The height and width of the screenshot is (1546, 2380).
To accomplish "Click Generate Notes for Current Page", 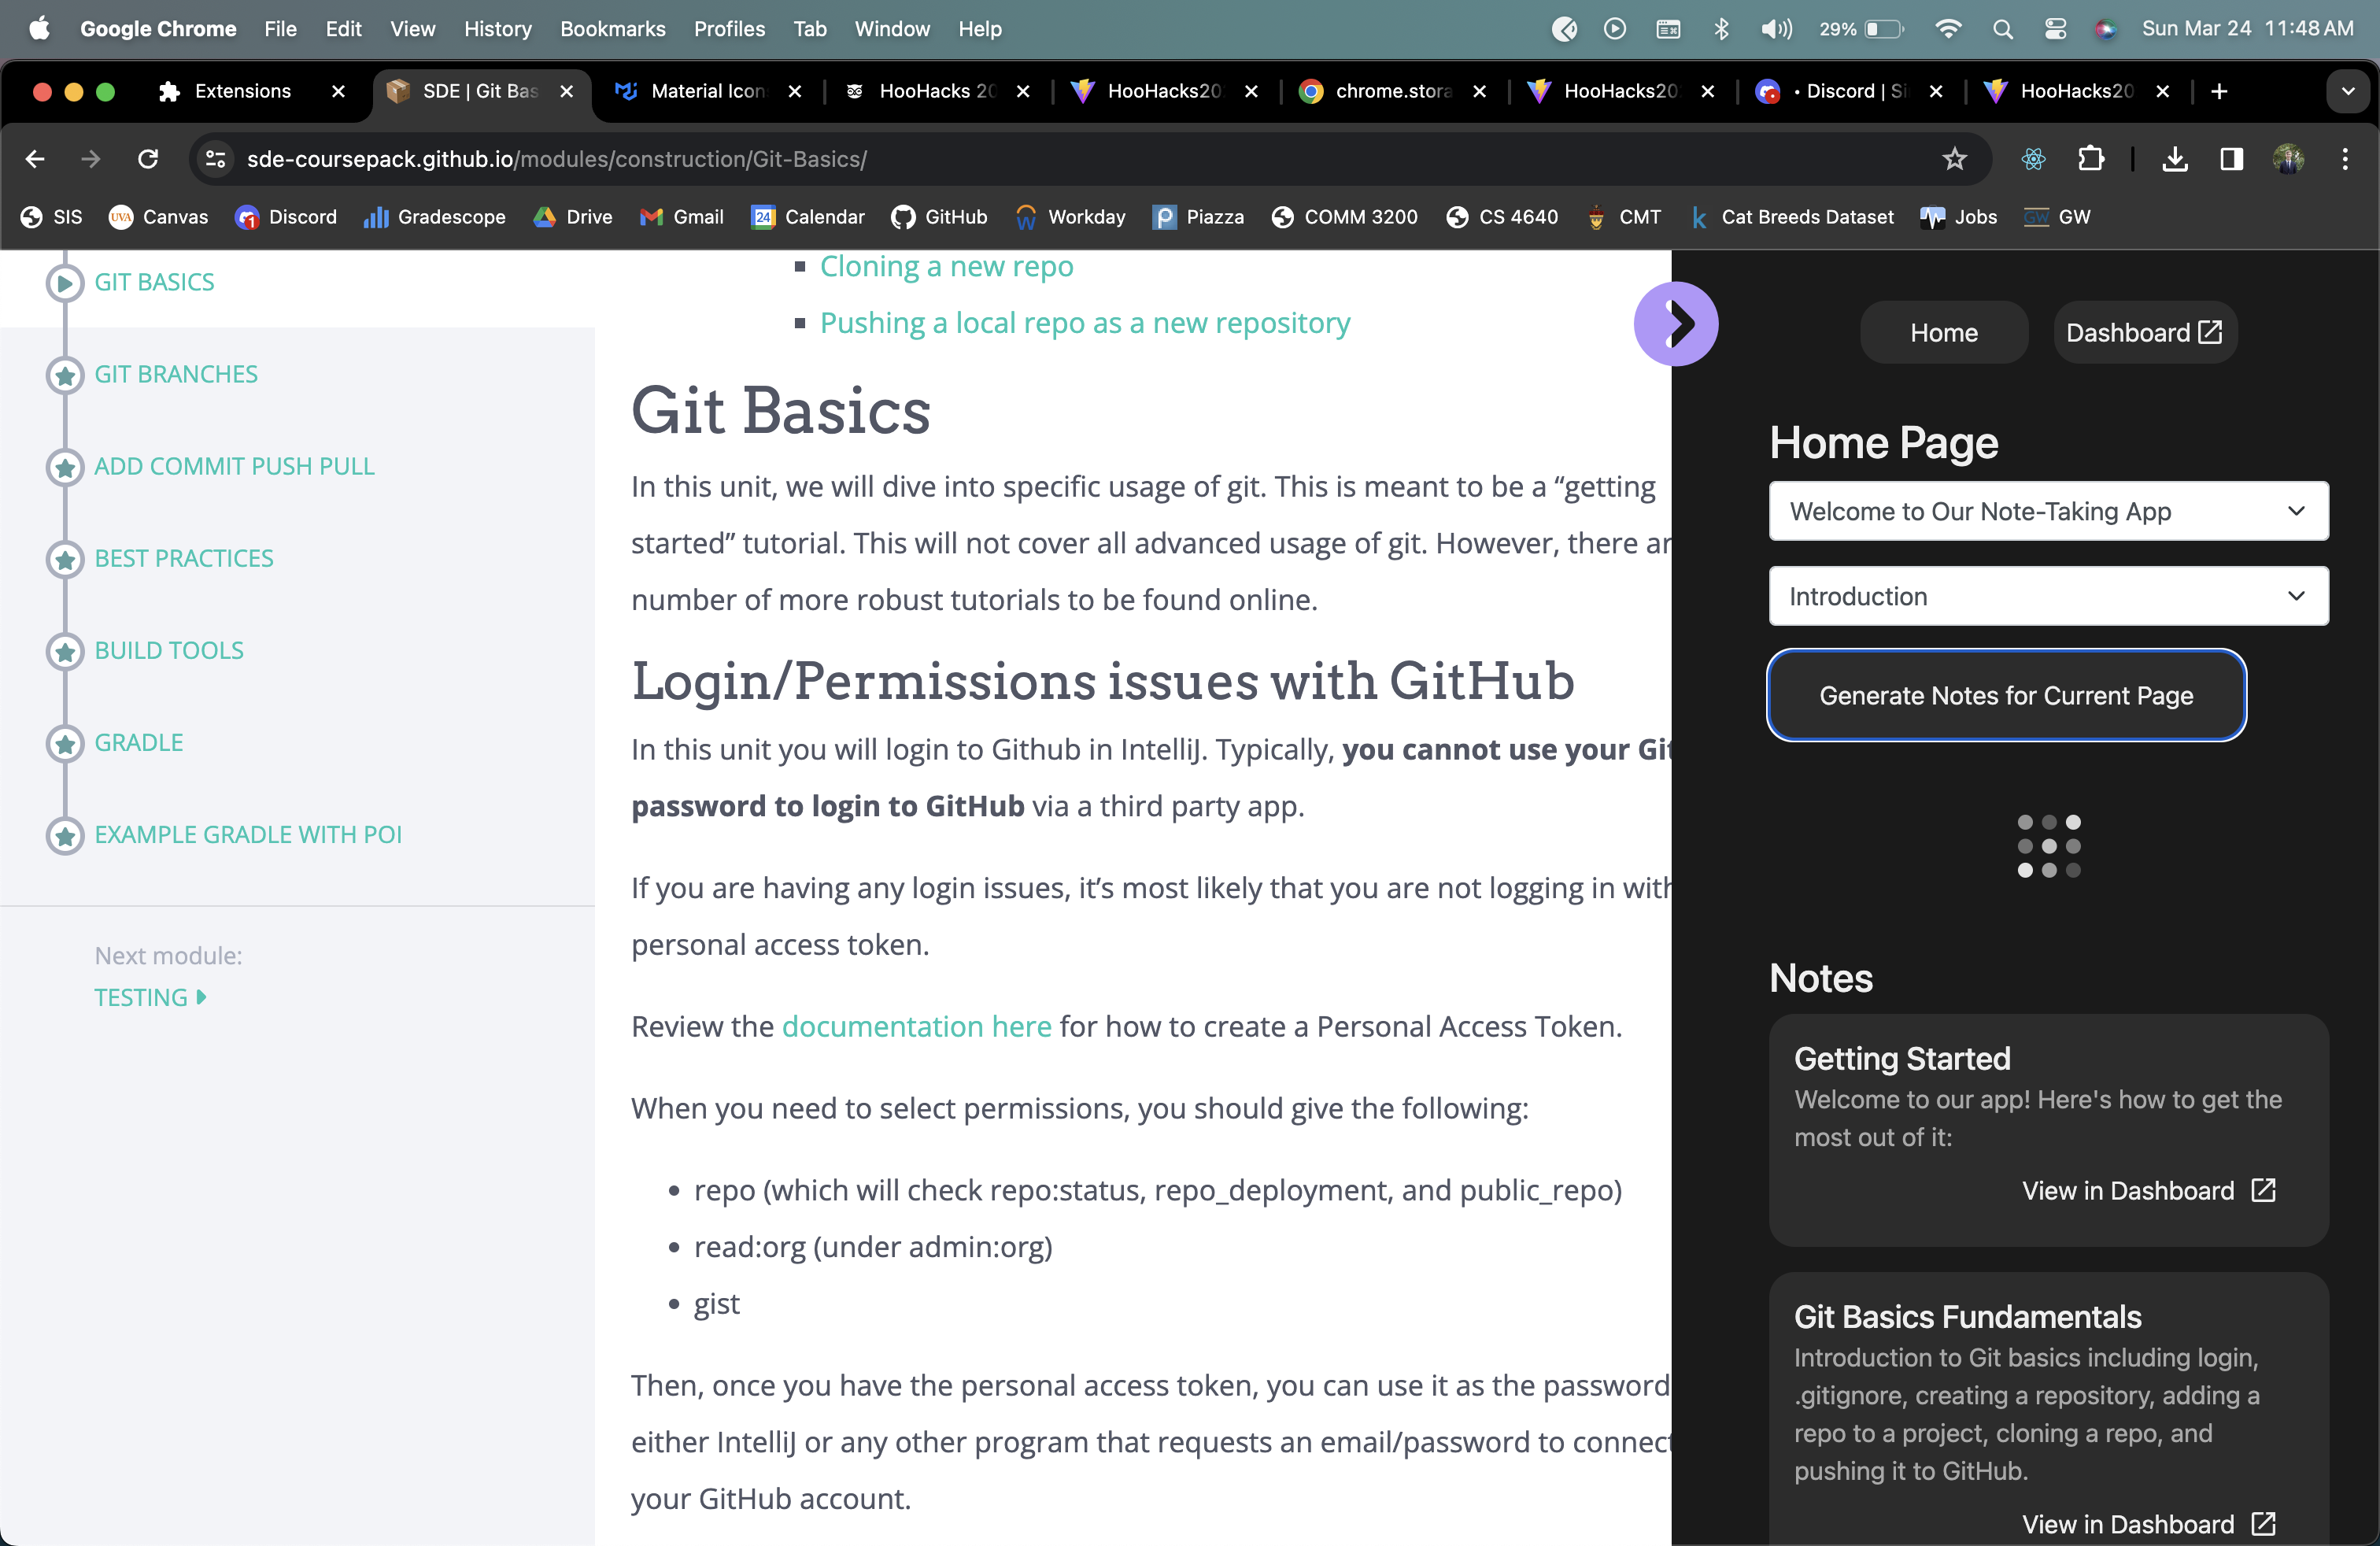I will (2006, 695).
